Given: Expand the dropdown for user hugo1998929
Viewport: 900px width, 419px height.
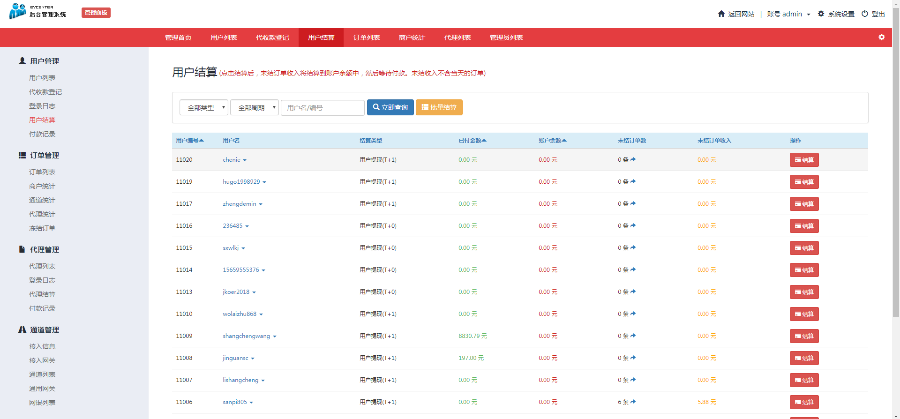Looking at the screenshot, I should click(x=265, y=182).
